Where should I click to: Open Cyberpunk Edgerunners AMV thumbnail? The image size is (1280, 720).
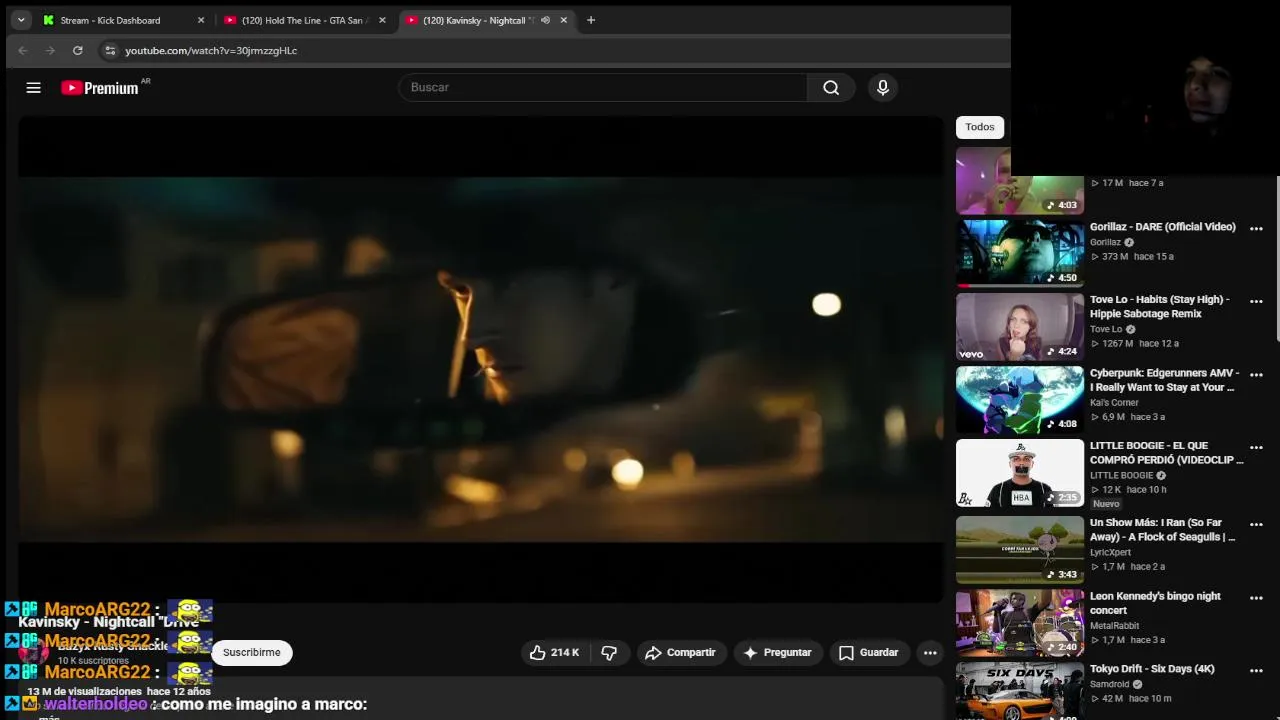(x=1020, y=400)
